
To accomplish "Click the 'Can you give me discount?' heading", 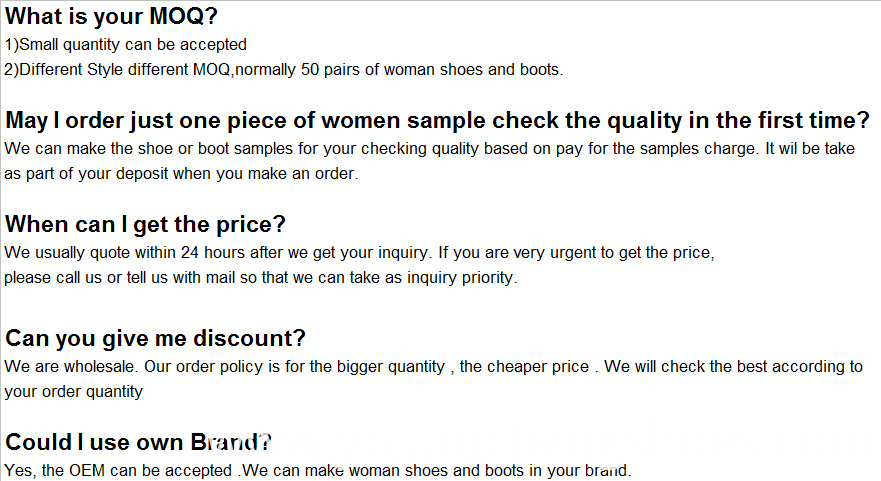I will tap(156, 338).
